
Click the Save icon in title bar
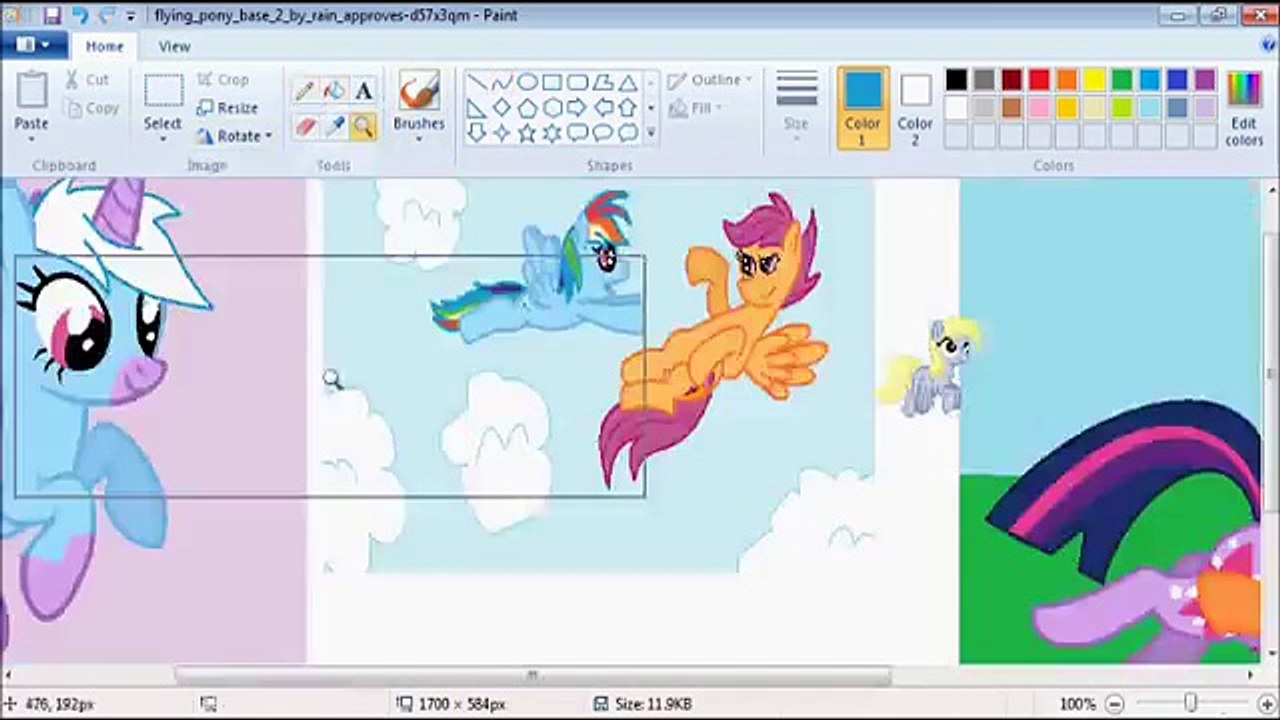(51, 15)
